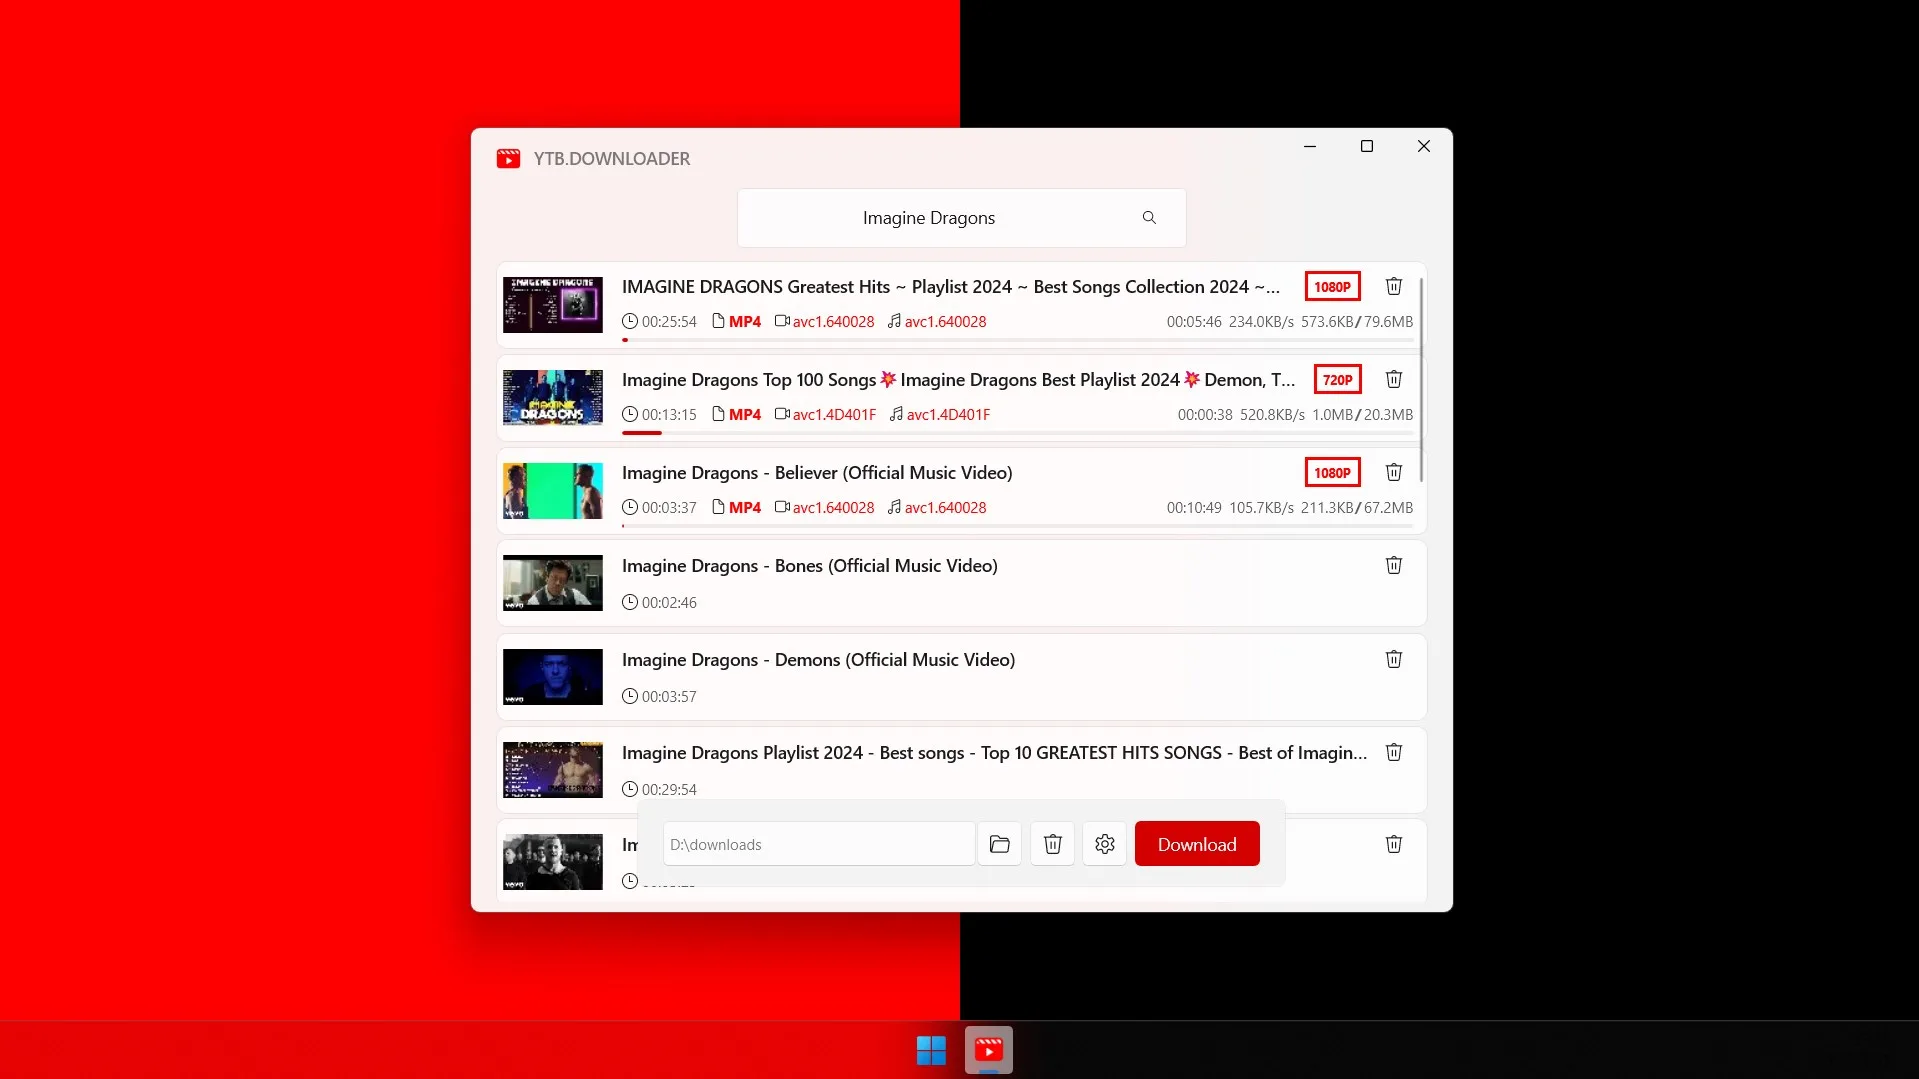1919x1079 pixels.
Task: Remove the Believer video from list
Action: point(1393,472)
